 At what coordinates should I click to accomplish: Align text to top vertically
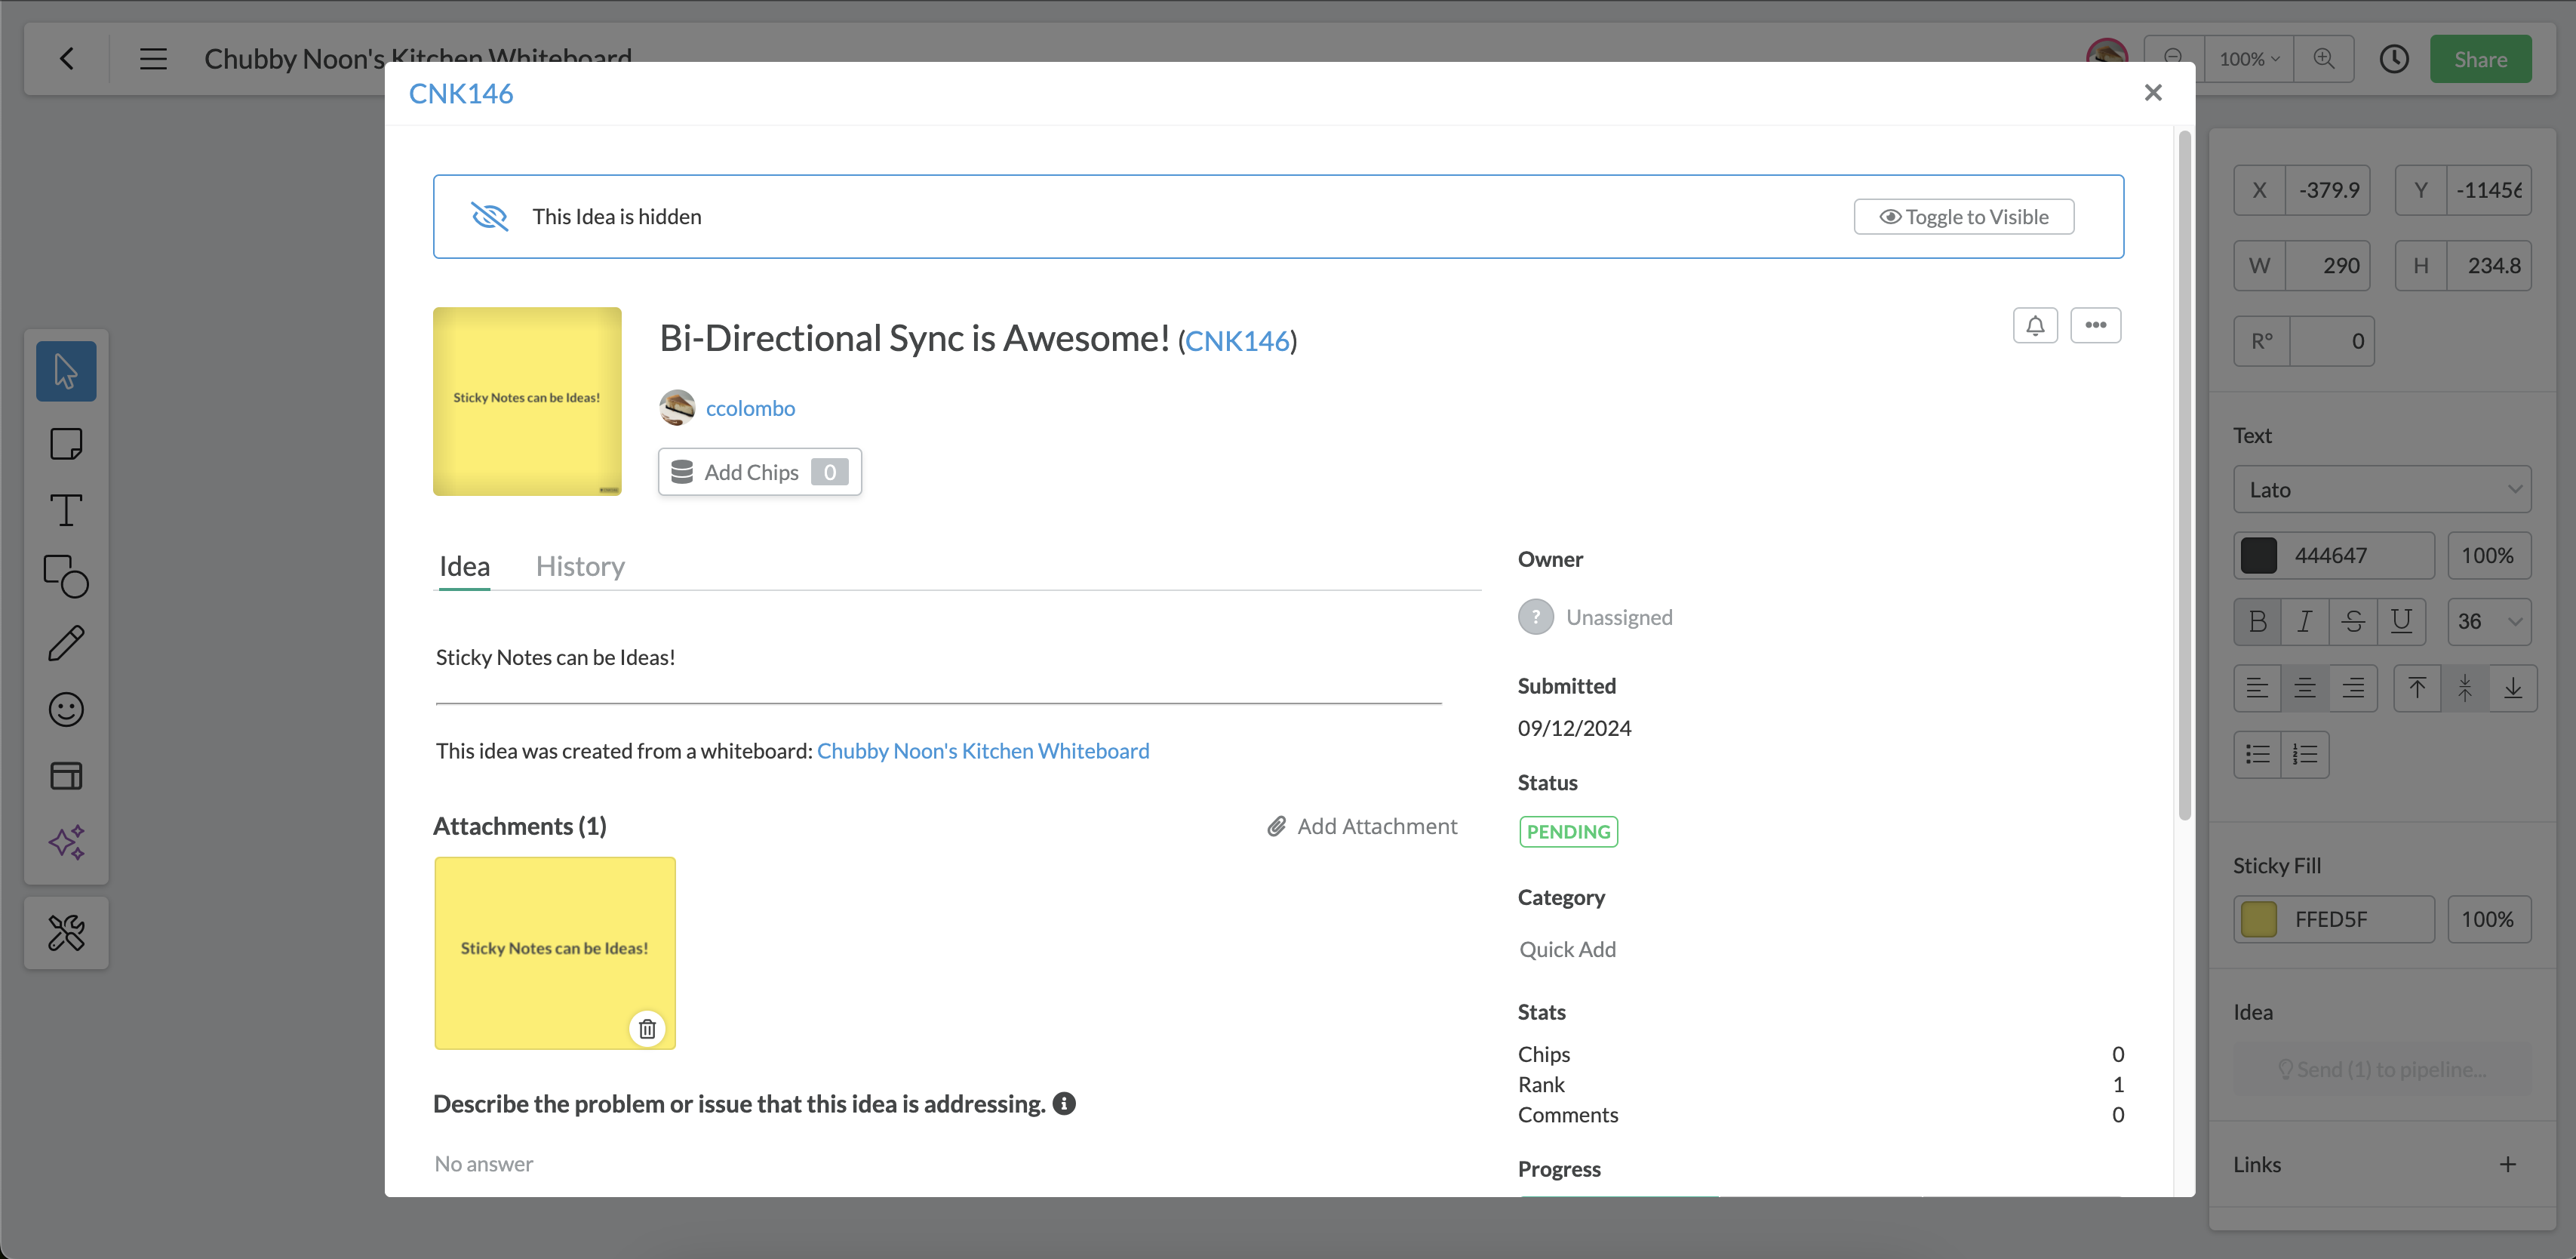point(2417,687)
